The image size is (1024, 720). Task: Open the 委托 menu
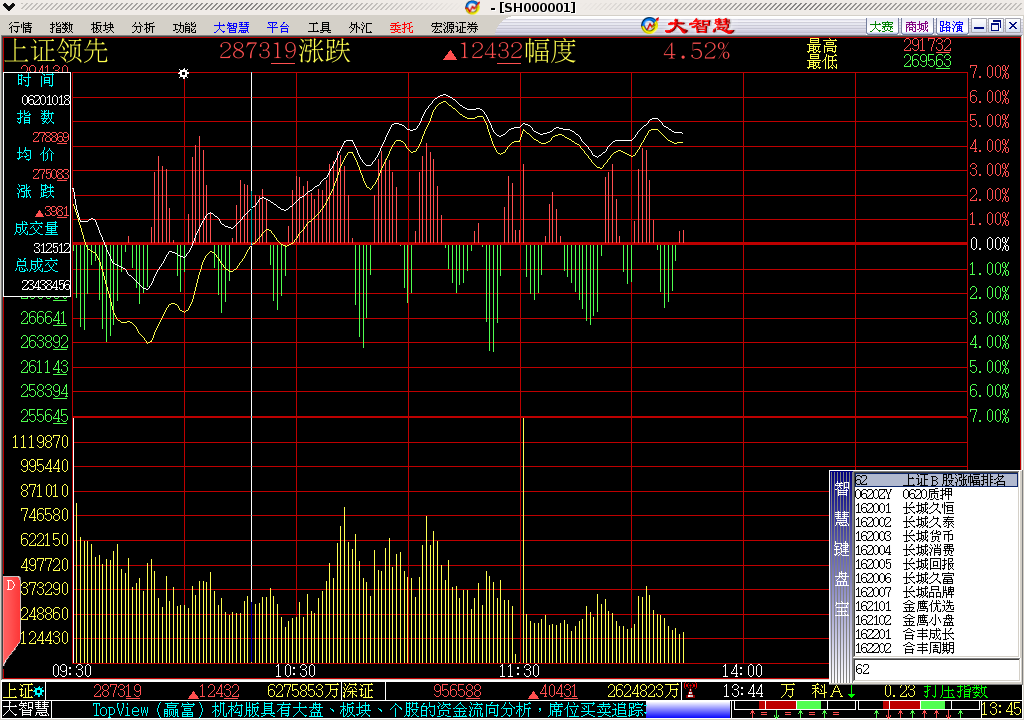point(402,27)
